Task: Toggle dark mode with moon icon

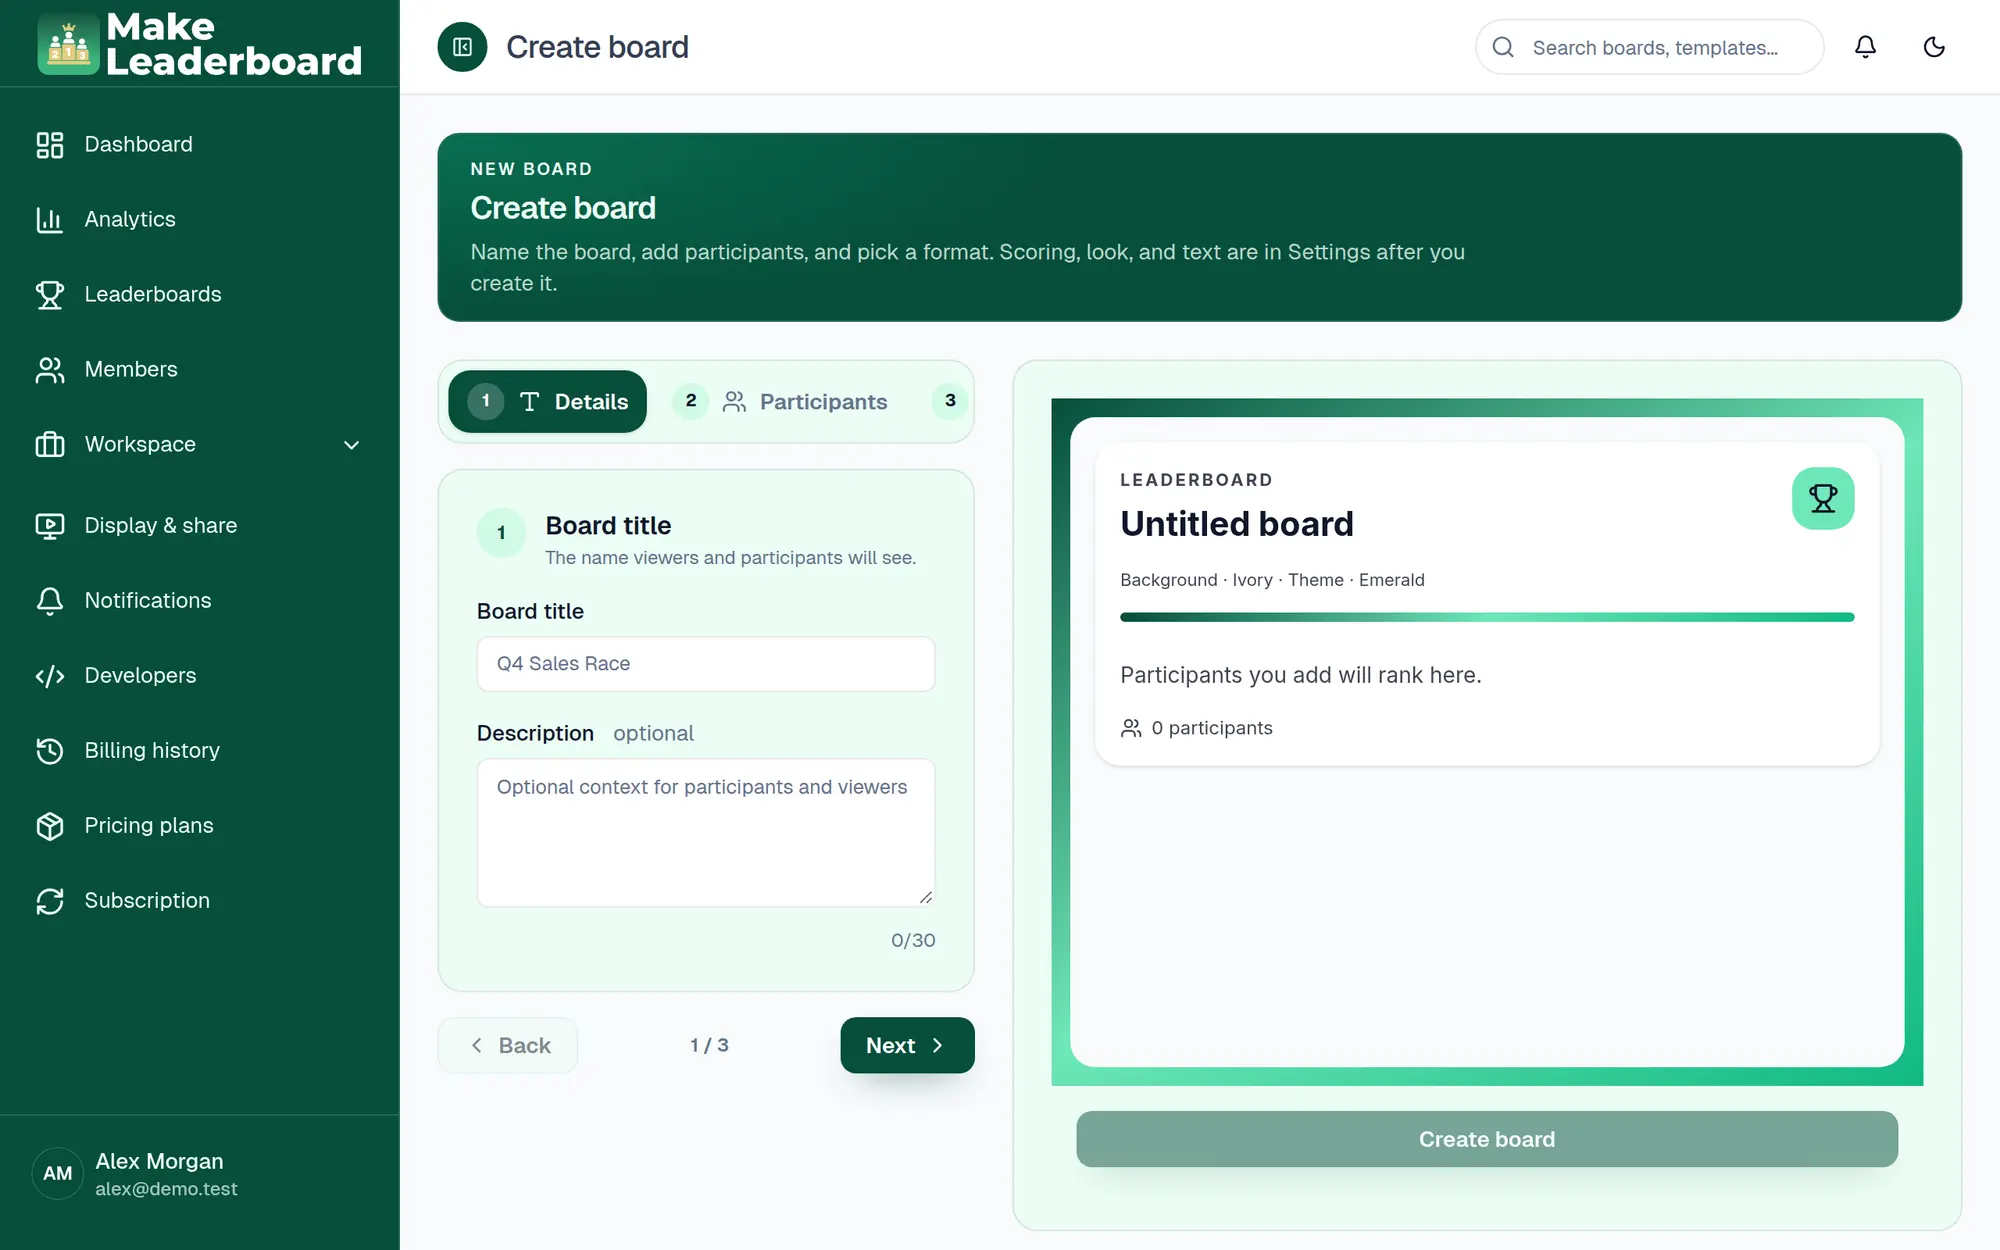Action: coord(1934,47)
